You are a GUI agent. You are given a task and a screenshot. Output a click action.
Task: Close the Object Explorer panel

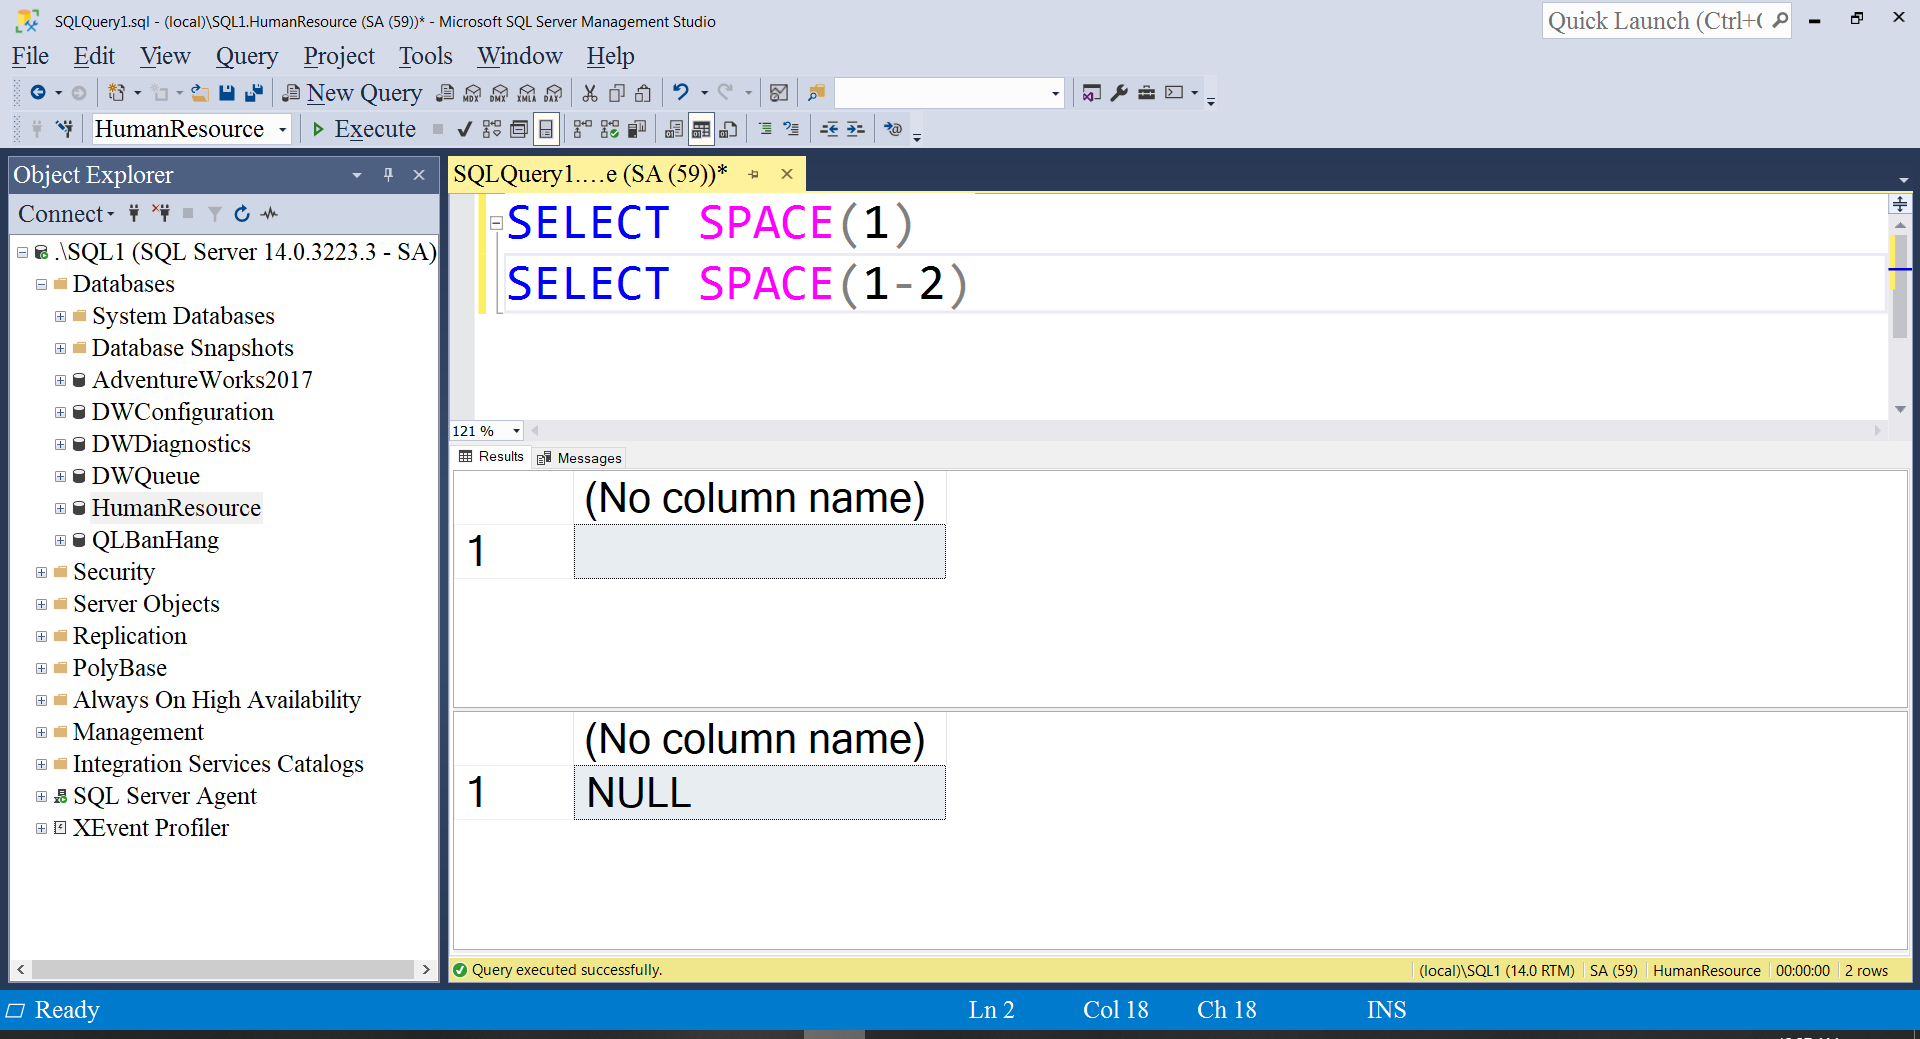419,175
